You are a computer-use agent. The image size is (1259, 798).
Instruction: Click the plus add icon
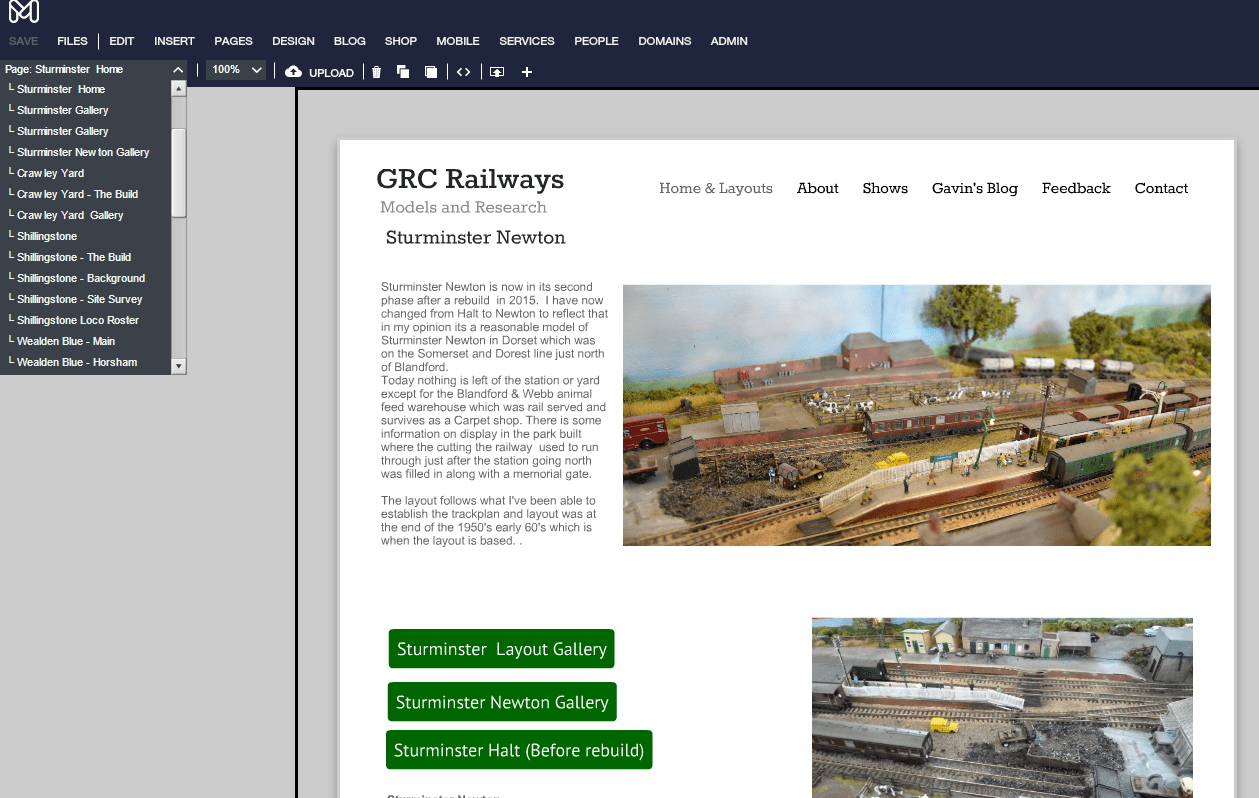527,72
